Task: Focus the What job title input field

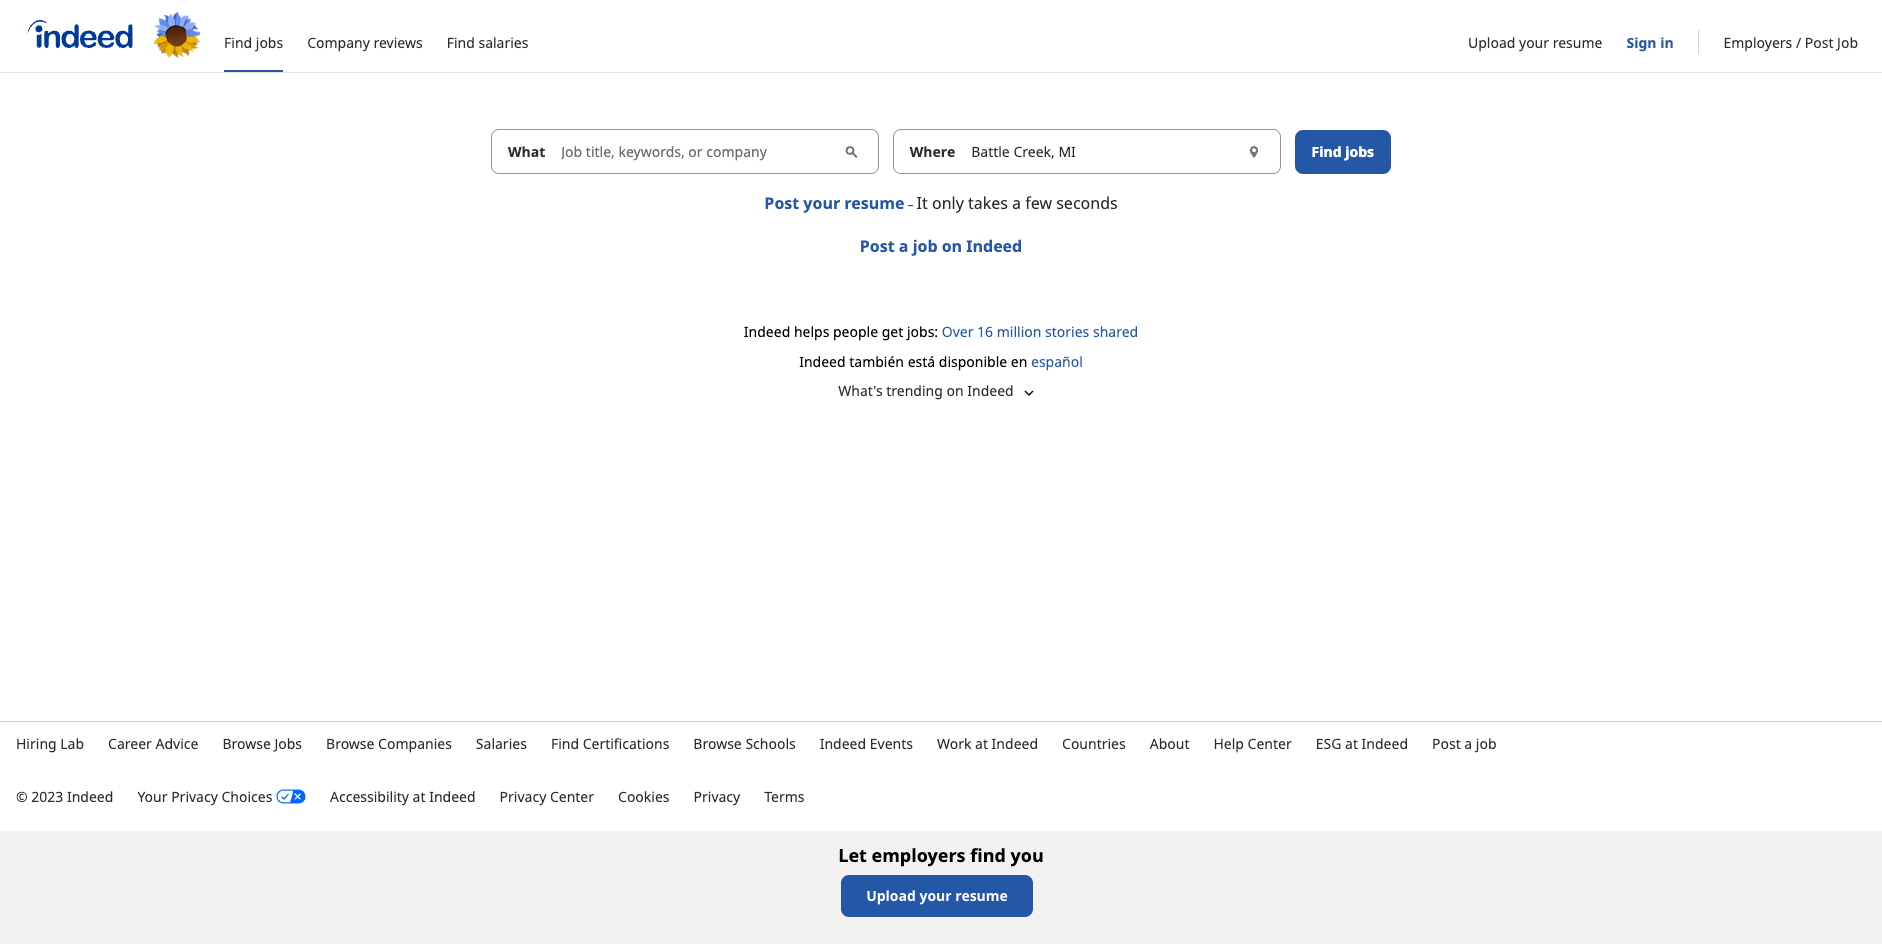Action: 695,152
